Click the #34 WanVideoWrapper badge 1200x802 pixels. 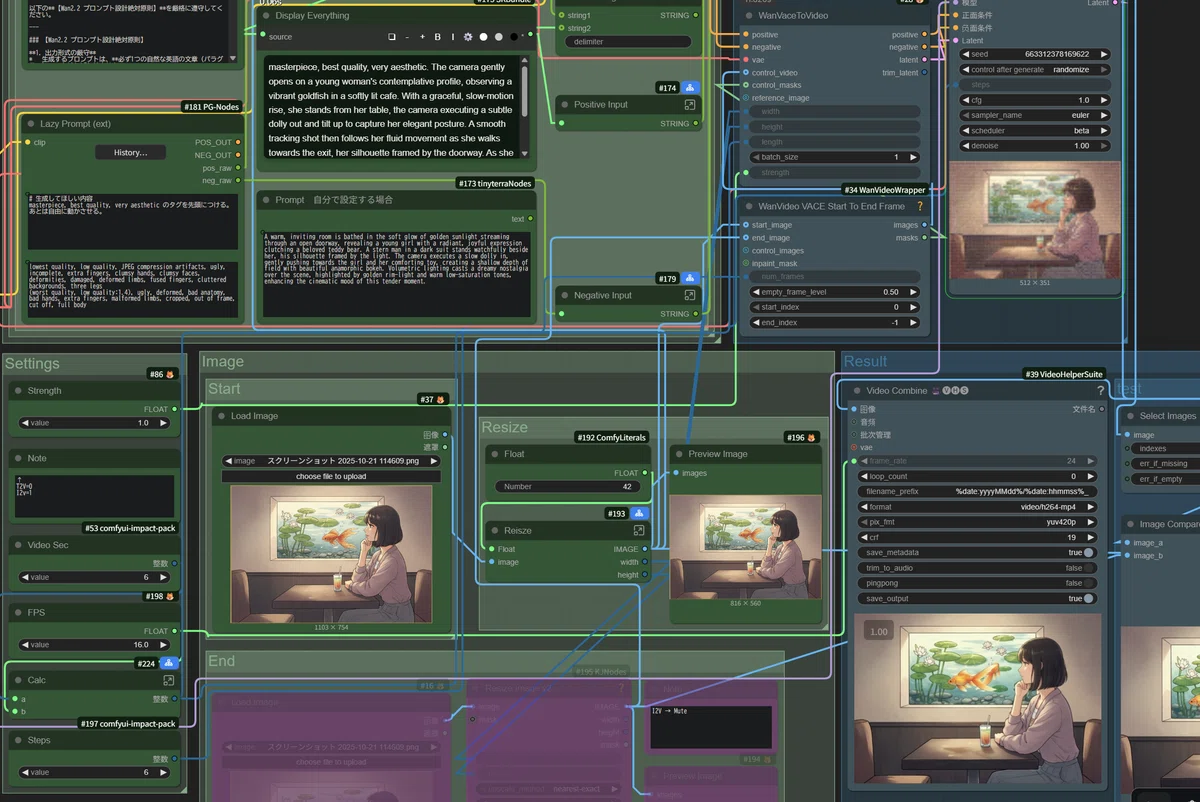coord(885,189)
